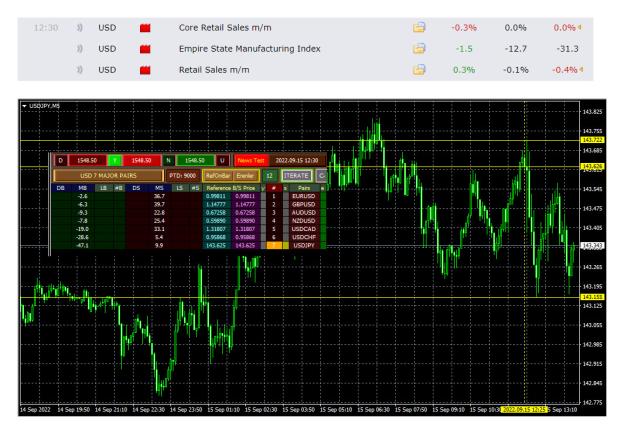The image size is (625, 435).
Task: Click the highlighted 2022.09.15 12:25 time label
Action: click(524, 409)
